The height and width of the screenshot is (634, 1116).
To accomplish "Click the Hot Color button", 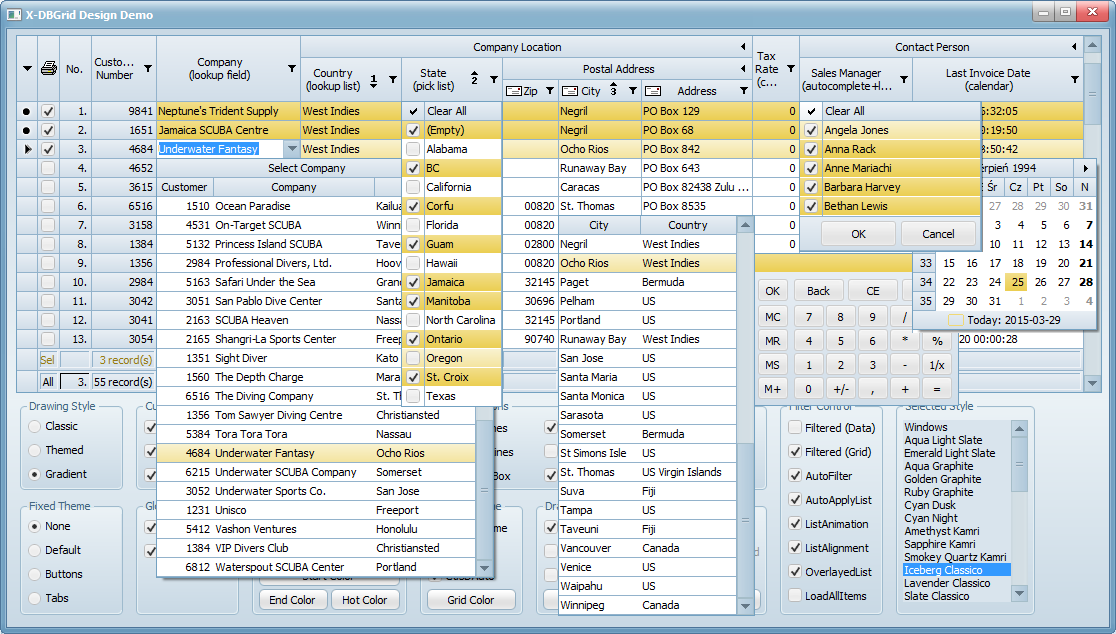I will tap(364, 600).
